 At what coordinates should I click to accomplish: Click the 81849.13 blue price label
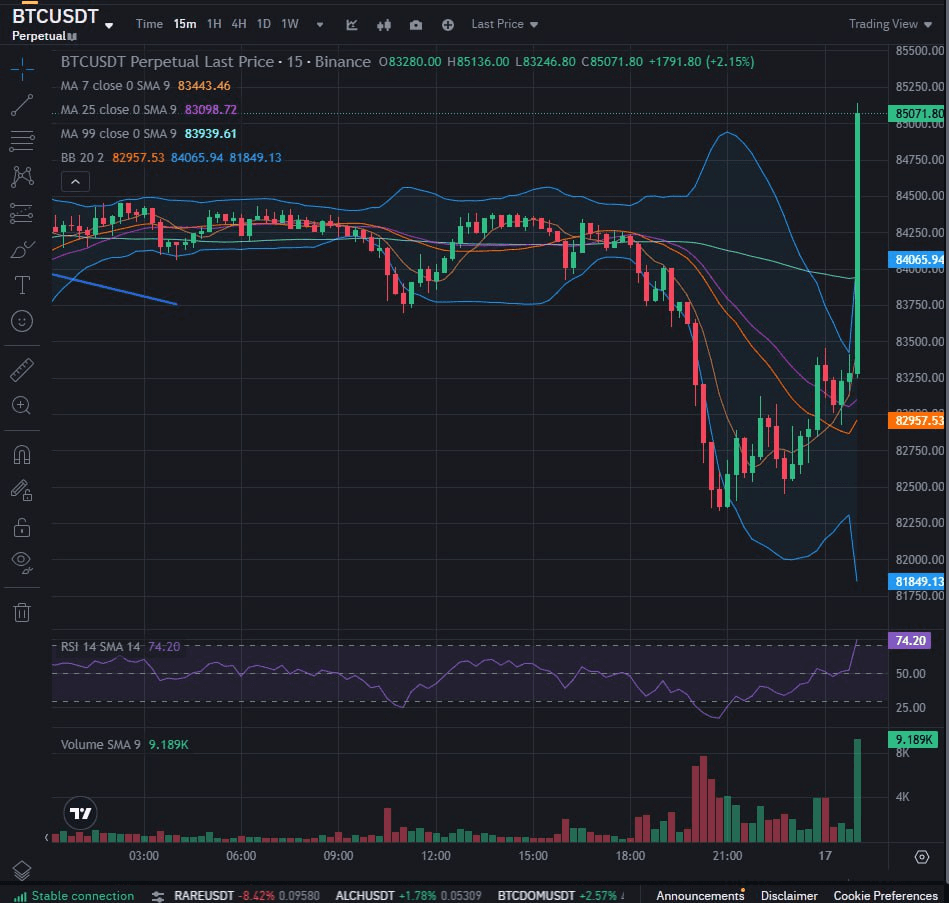(x=918, y=581)
